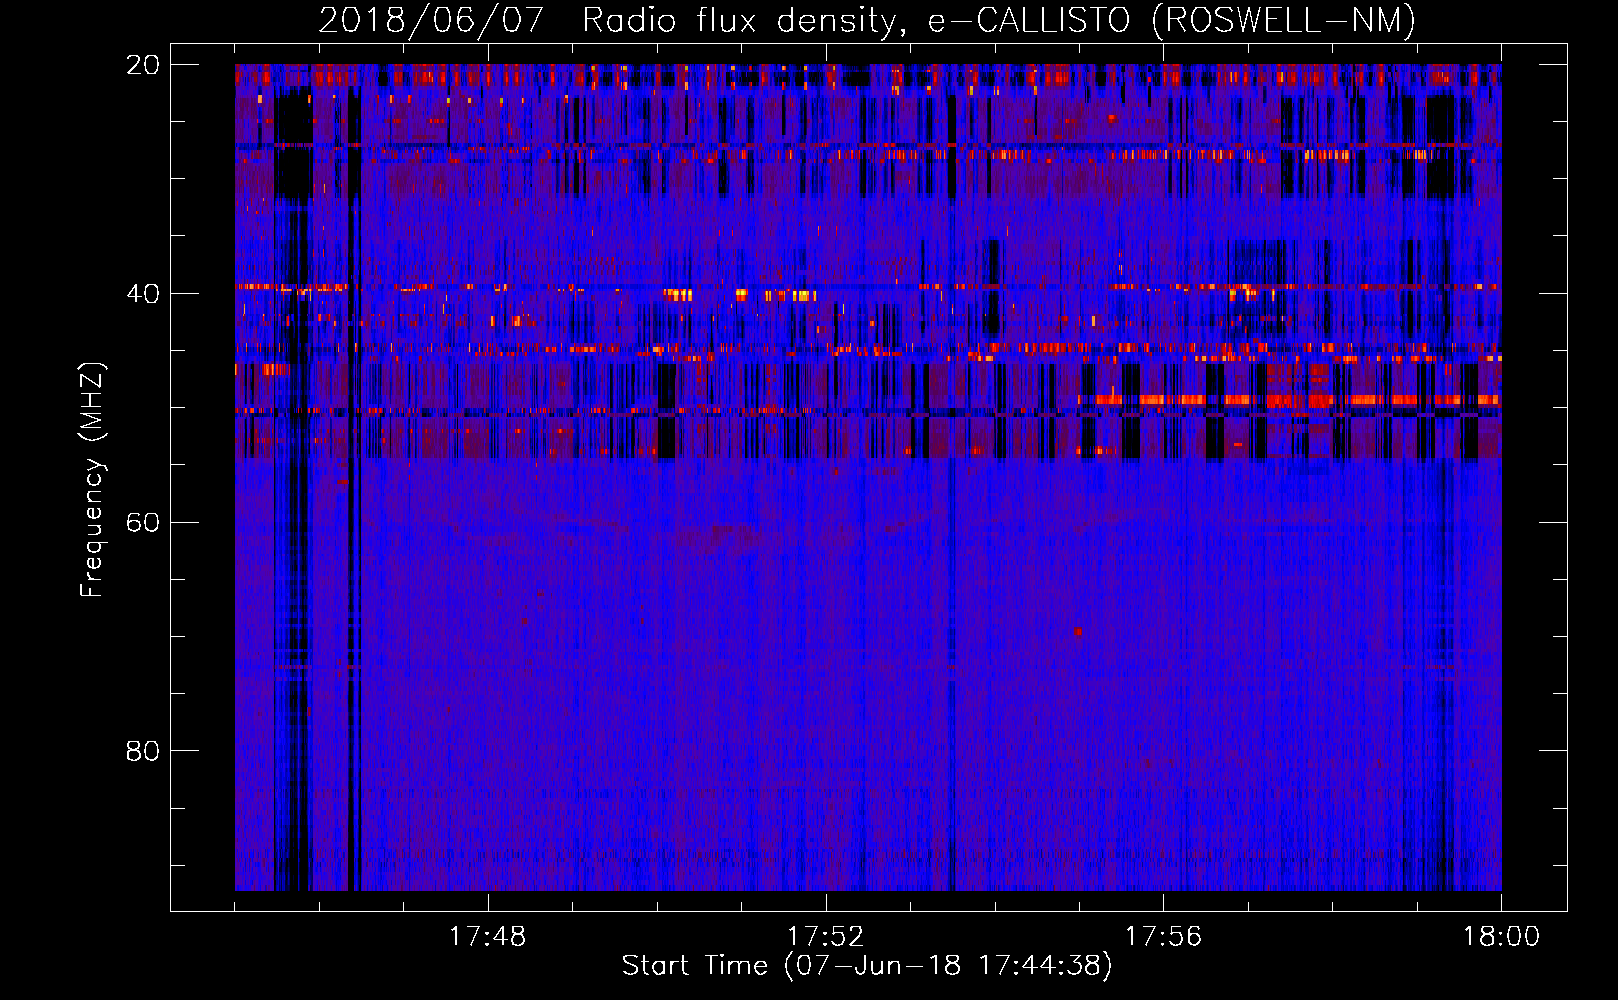
Task: Click the plot title 'Radio flux density, e-CALLISTO (ROSWELL-NM)'
Action: click(999, 20)
